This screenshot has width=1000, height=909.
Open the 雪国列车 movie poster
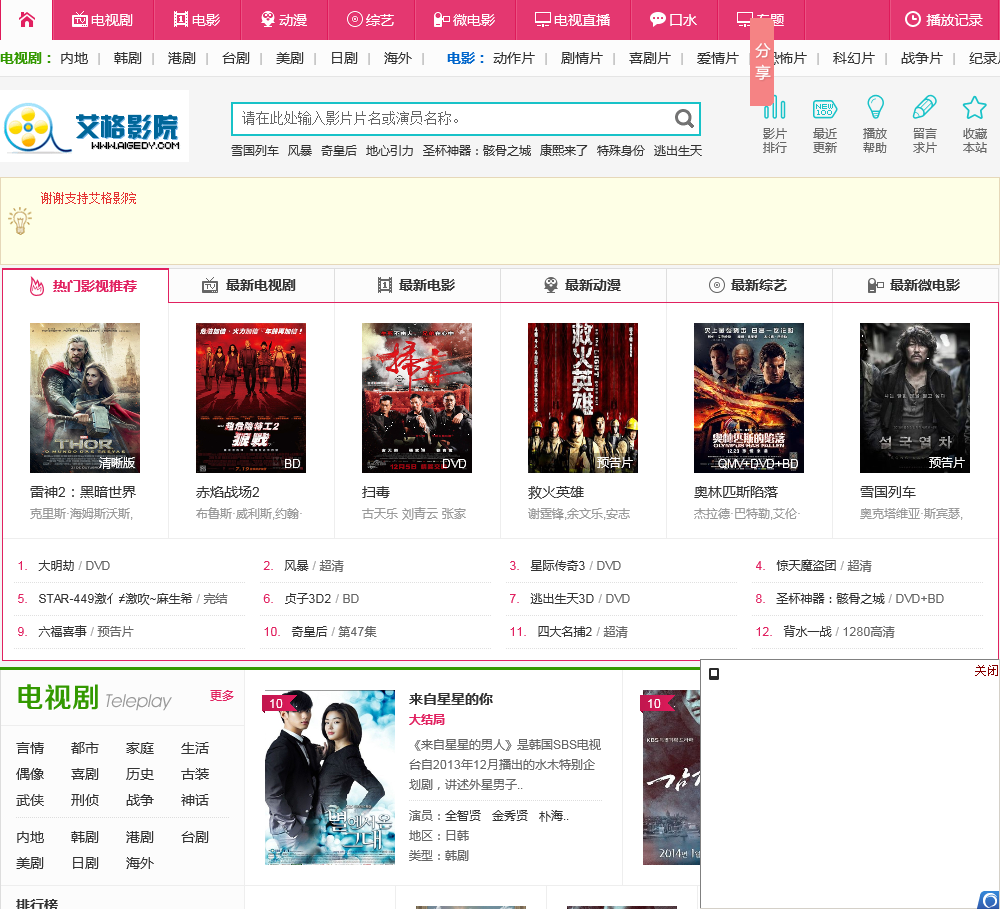915,397
